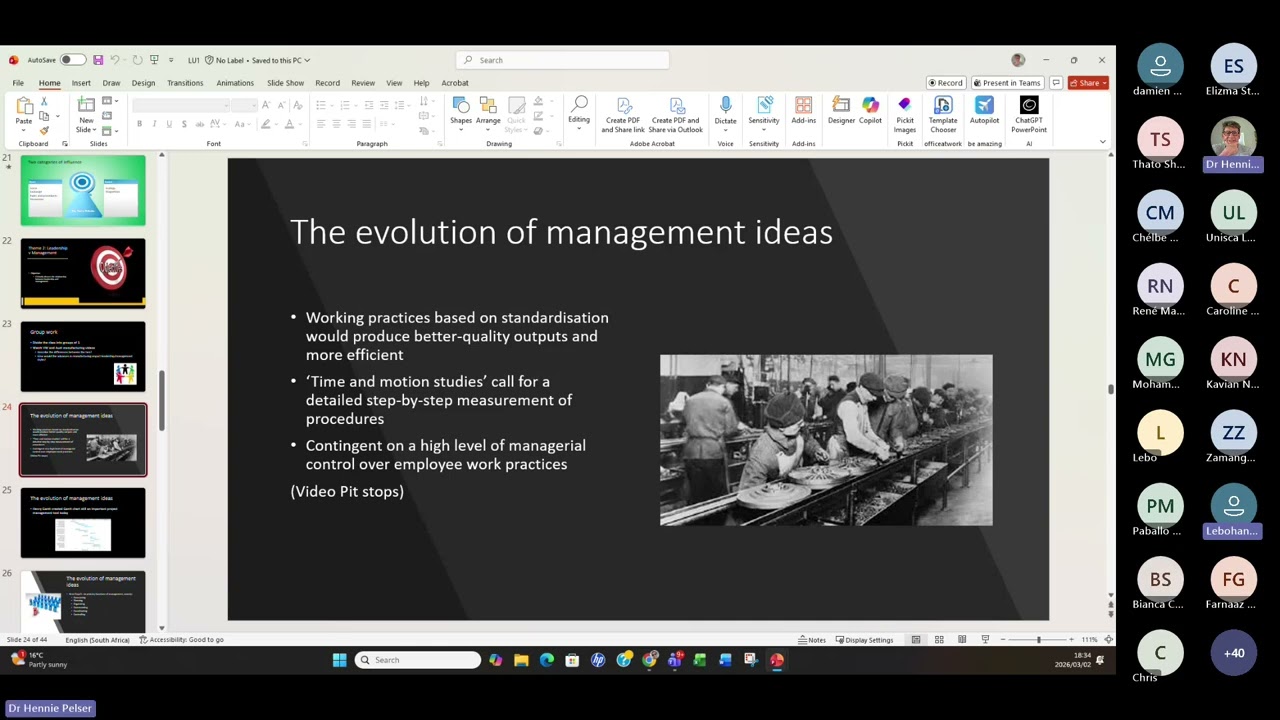This screenshot has width=1280, height=720.
Task: Open the font name combo box
Action: tap(183, 105)
